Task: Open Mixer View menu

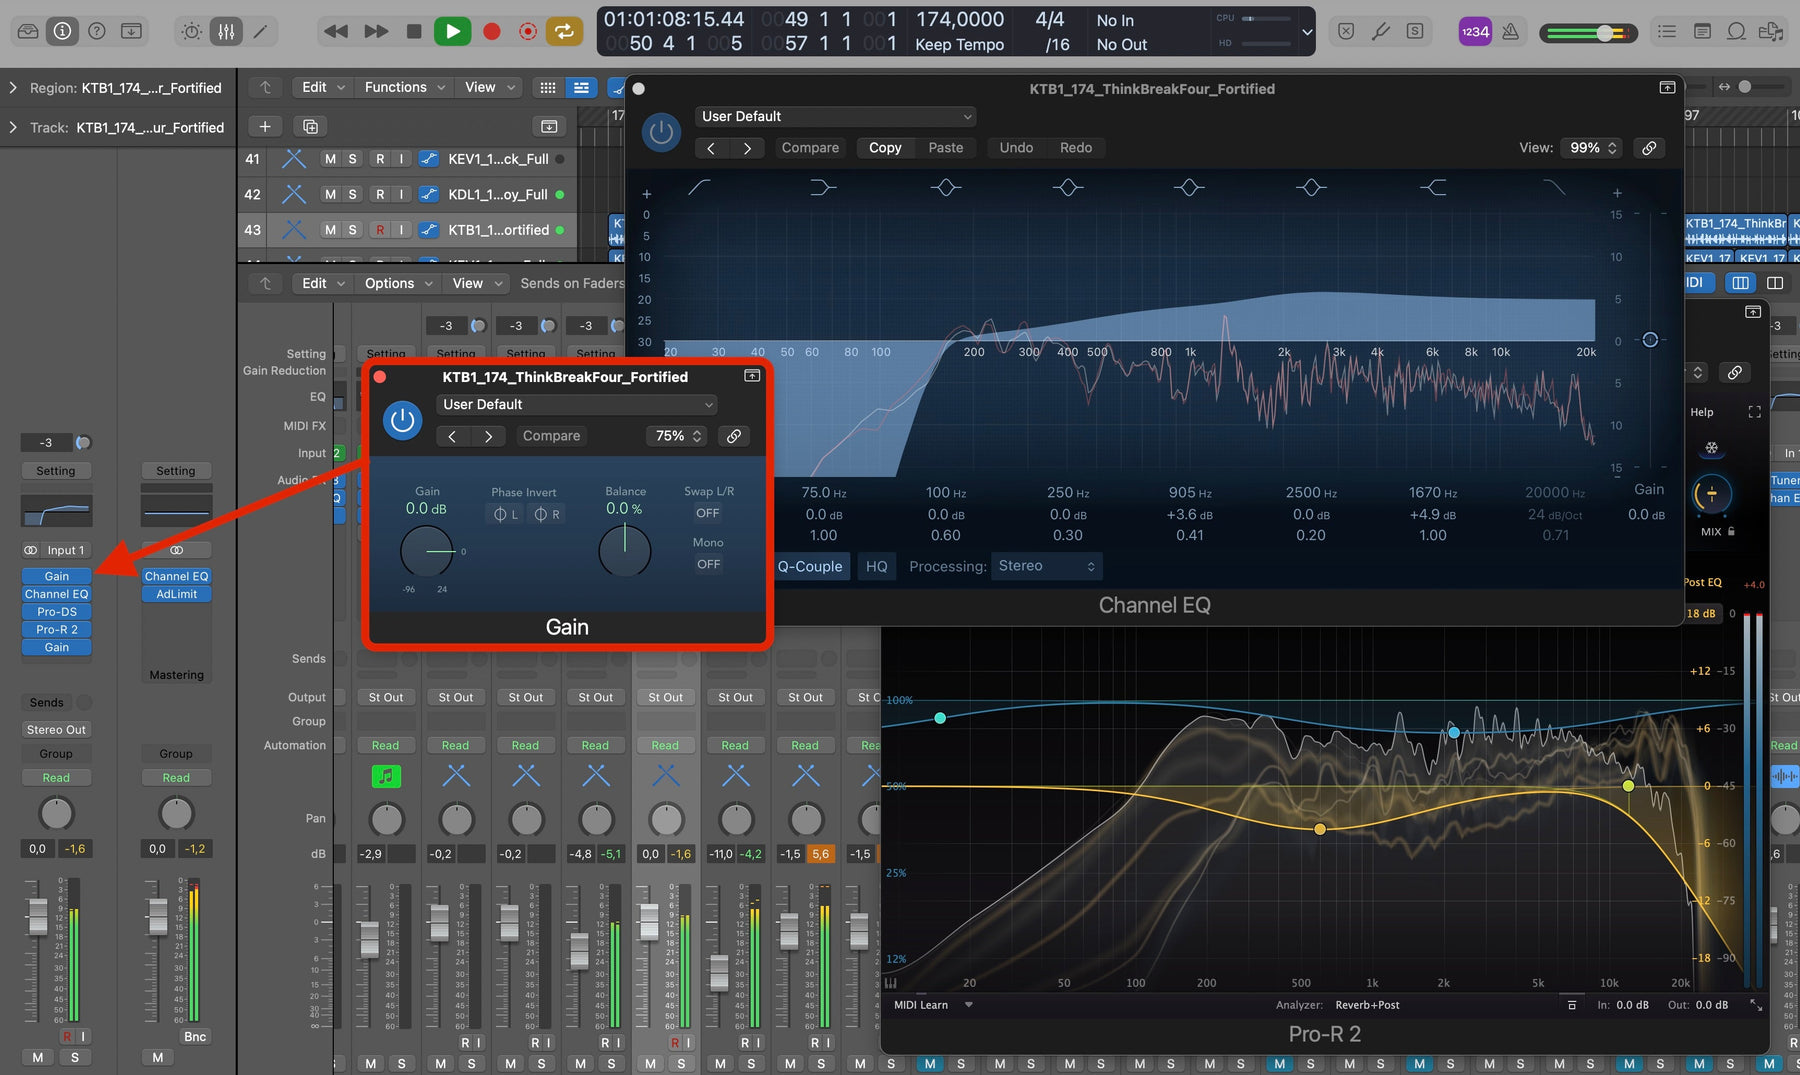Action: pos(476,283)
